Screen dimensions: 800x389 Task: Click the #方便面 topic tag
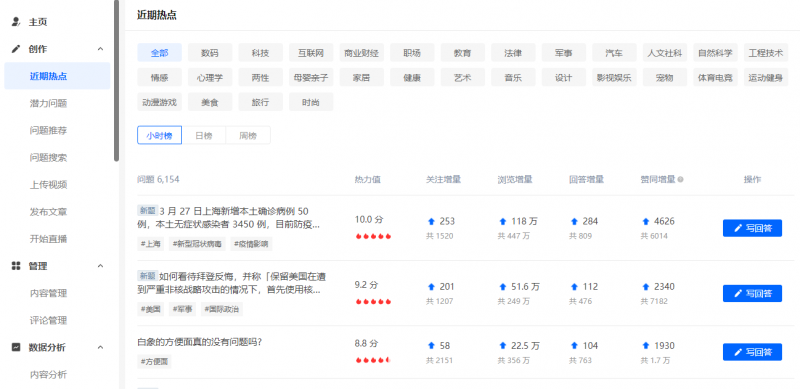[x=155, y=361]
